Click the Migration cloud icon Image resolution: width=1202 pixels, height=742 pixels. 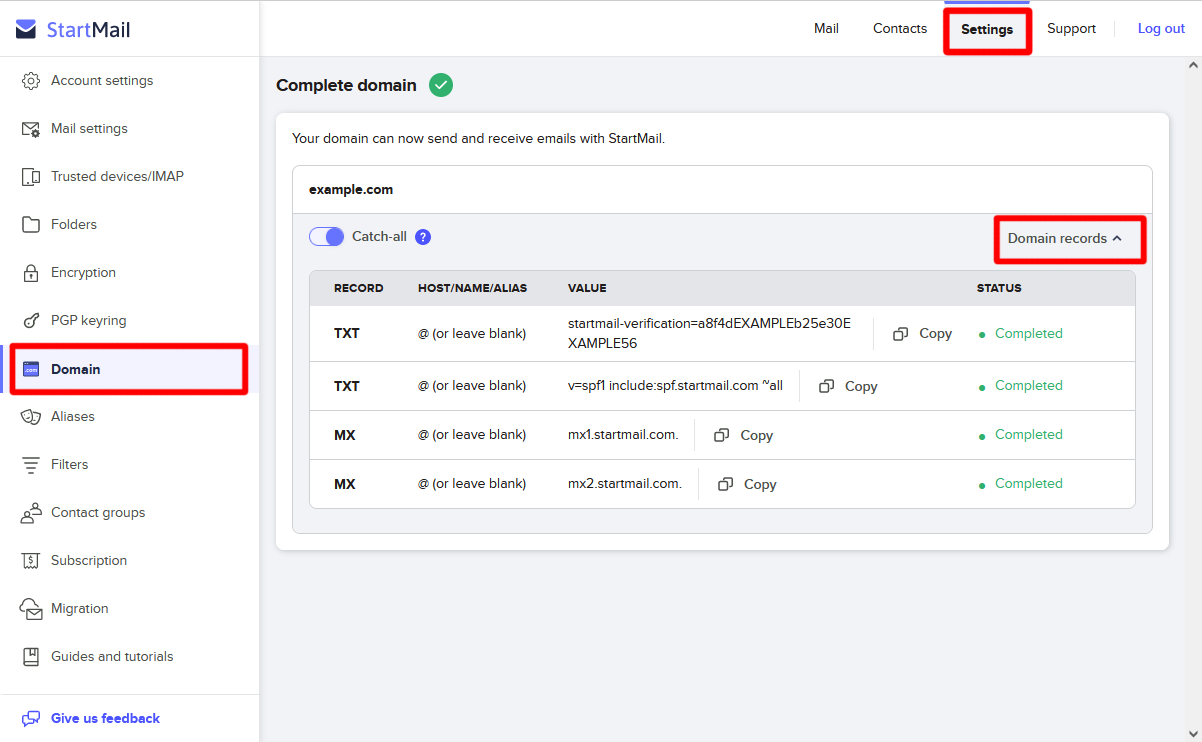pyautogui.click(x=31, y=609)
